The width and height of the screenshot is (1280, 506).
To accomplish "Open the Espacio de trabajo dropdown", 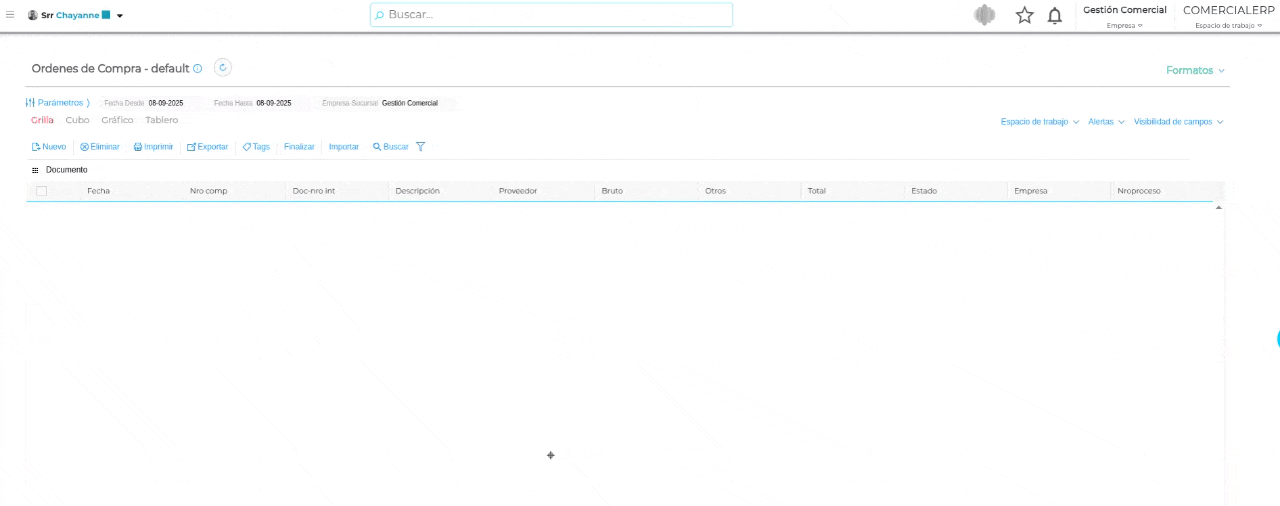I will click(x=1040, y=122).
